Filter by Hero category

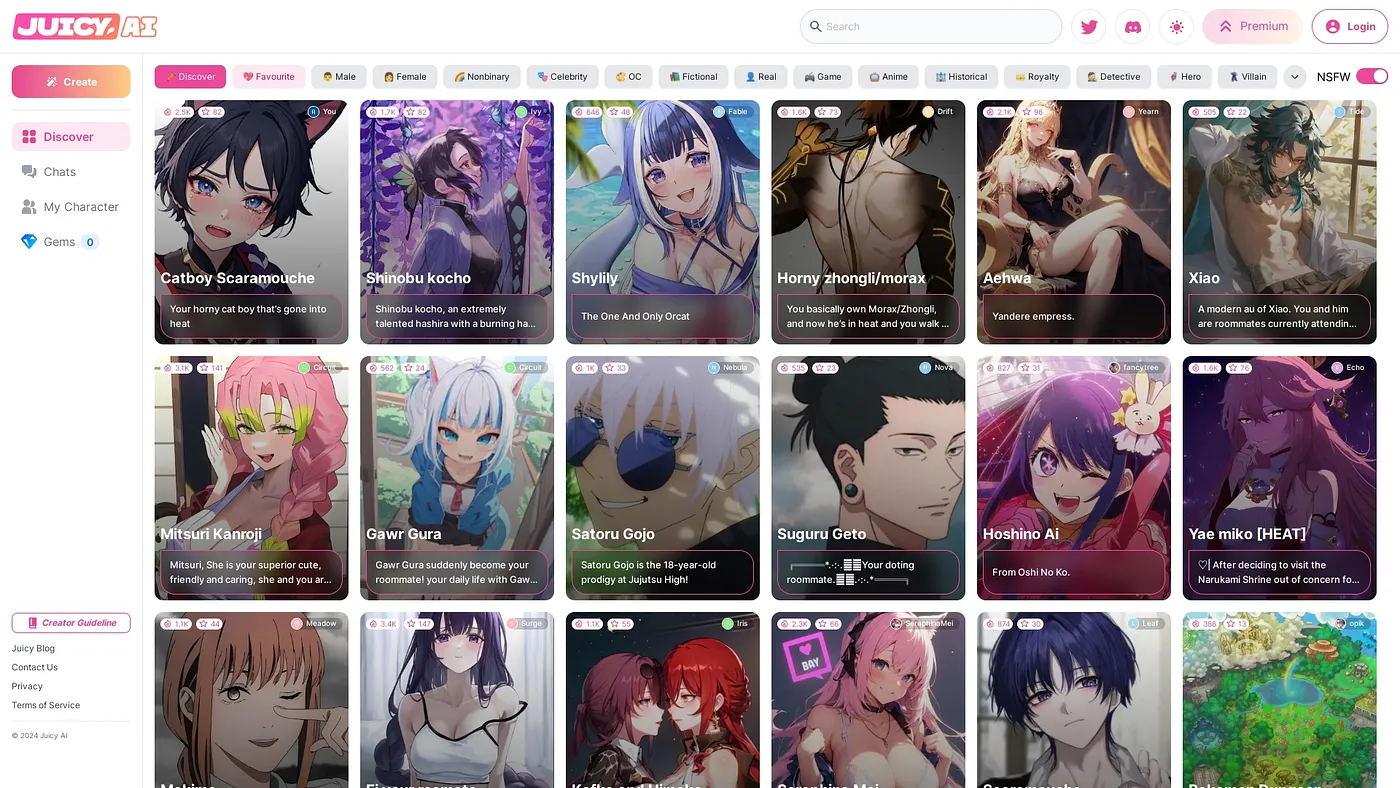[x=1185, y=77]
